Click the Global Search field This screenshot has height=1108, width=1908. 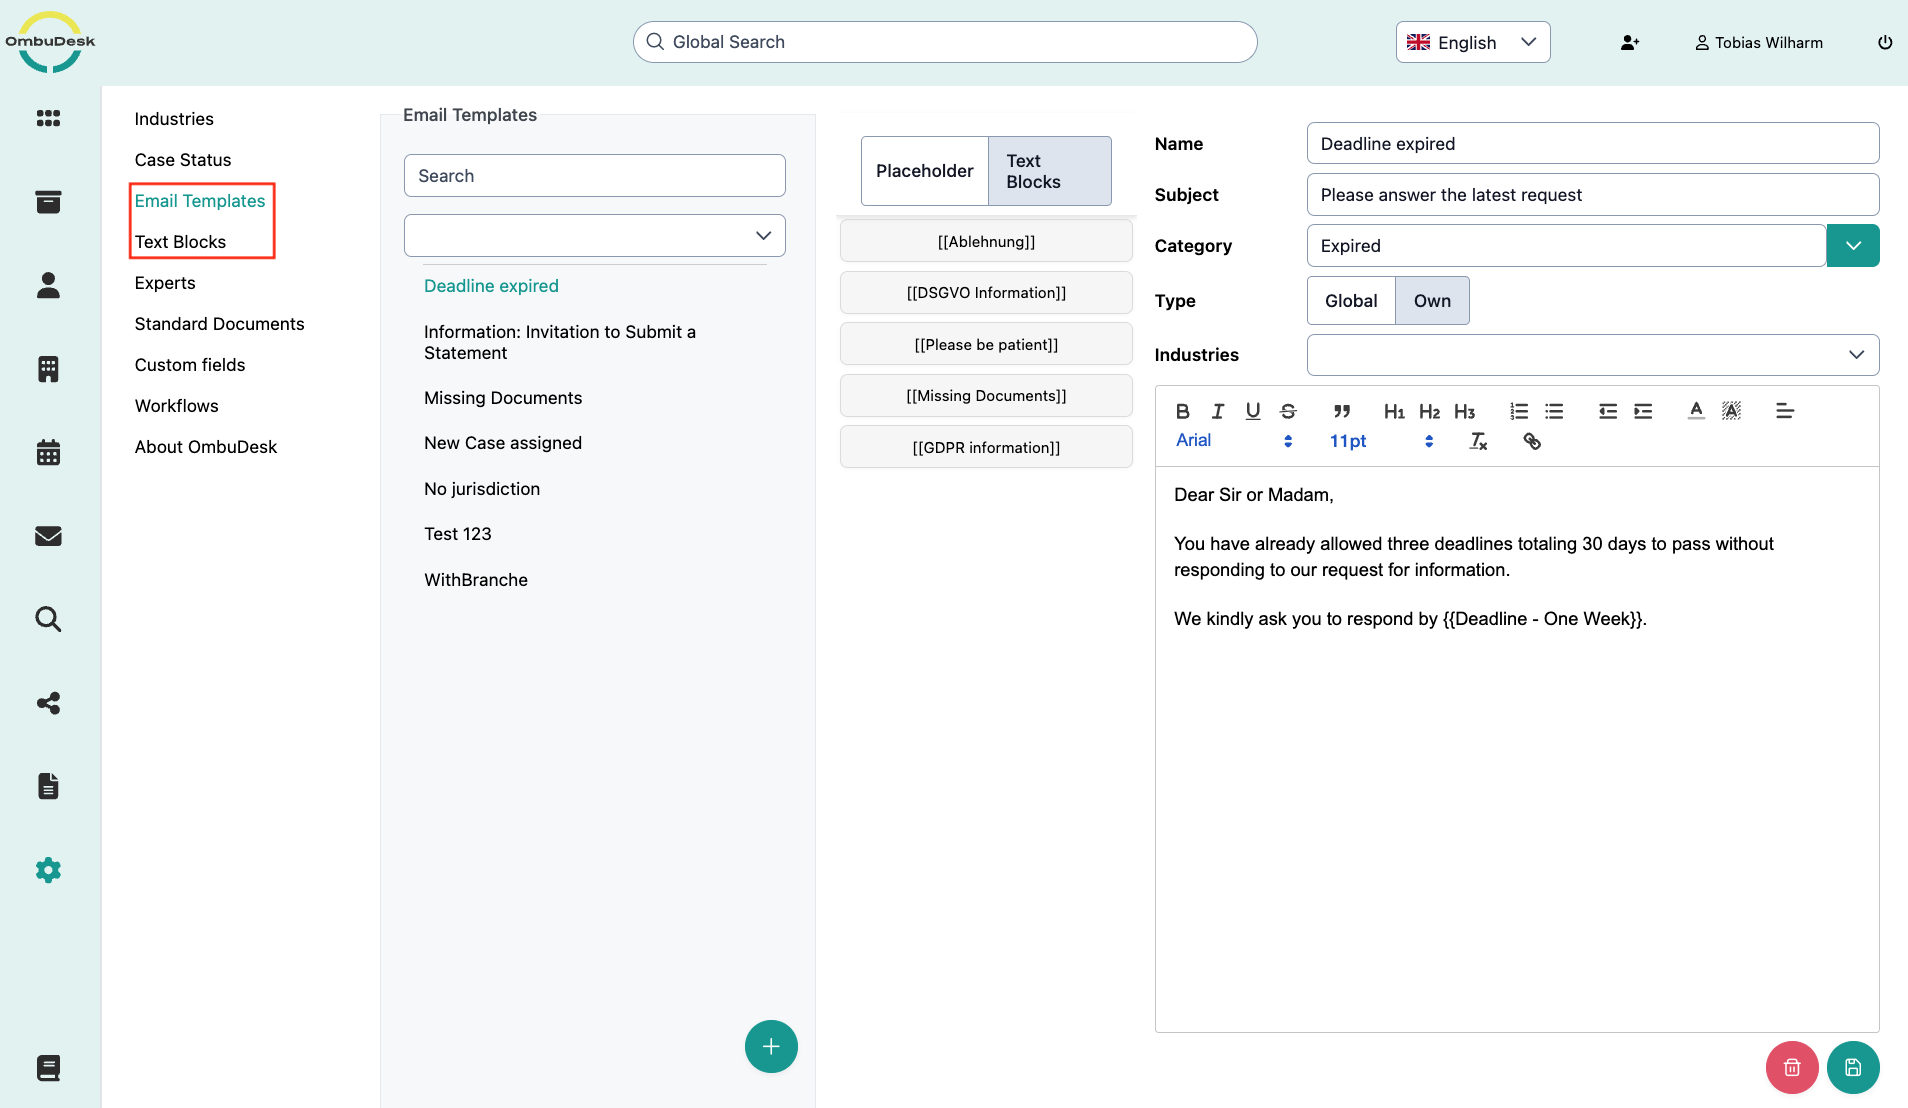pyautogui.click(x=945, y=42)
